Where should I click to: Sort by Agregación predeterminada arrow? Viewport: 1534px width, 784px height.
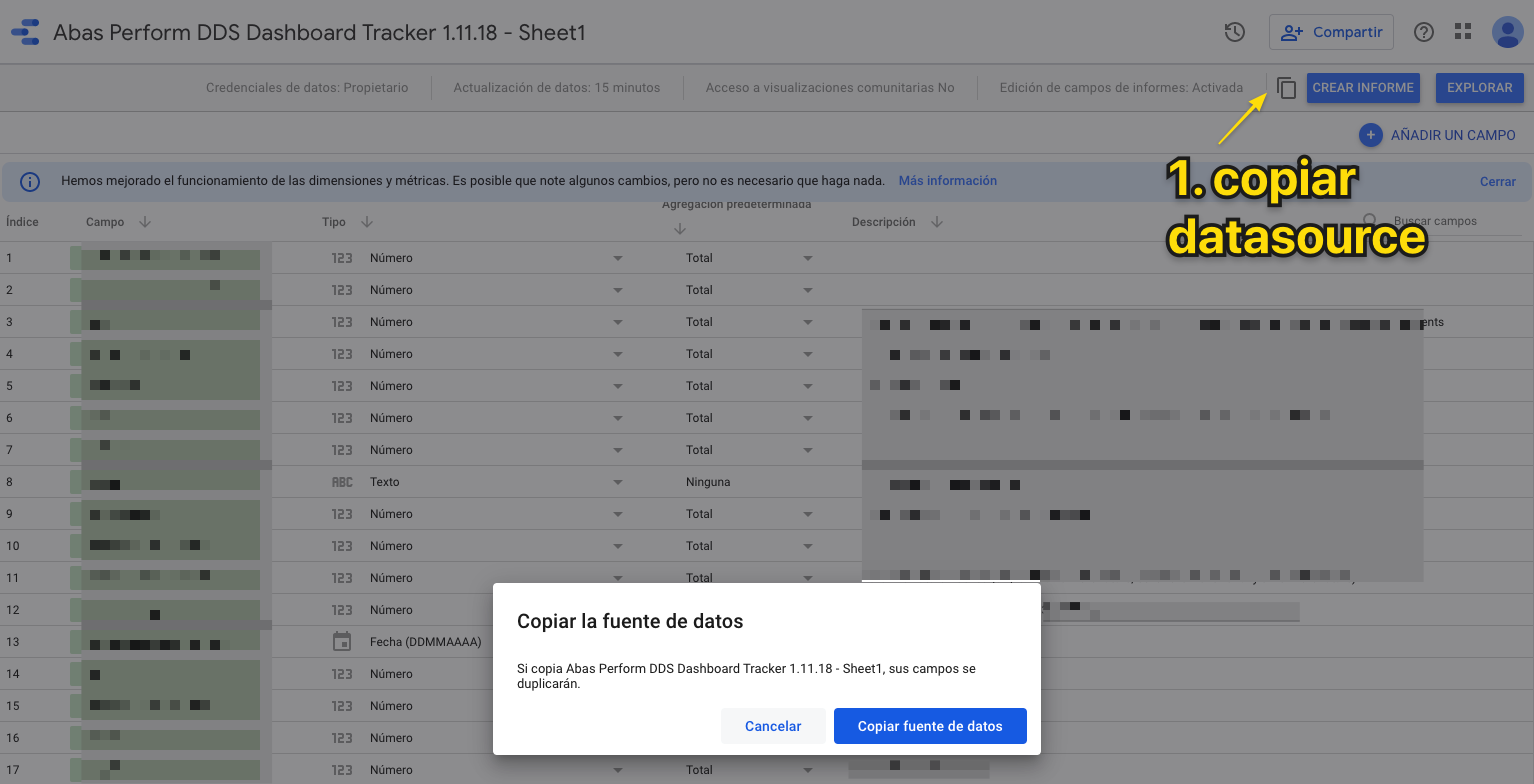click(x=680, y=228)
